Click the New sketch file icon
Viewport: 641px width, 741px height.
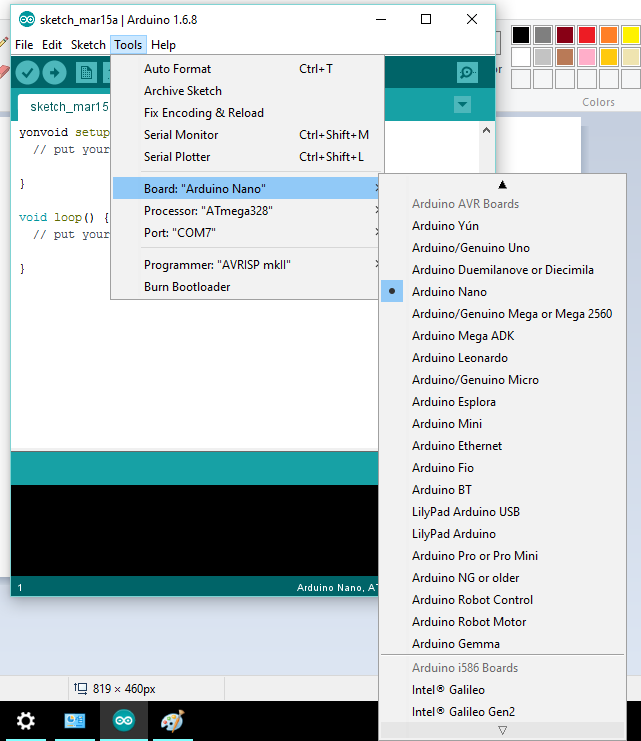click(x=86, y=73)
